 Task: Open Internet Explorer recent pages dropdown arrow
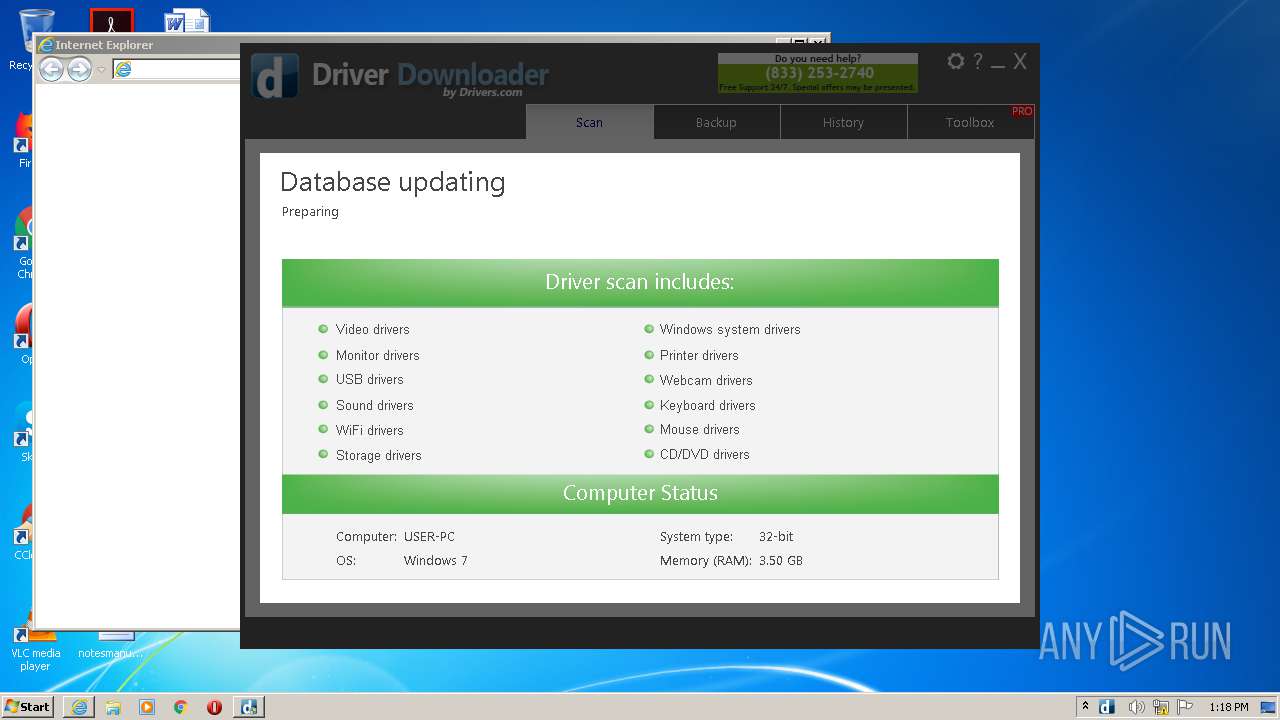pos(101,70)
